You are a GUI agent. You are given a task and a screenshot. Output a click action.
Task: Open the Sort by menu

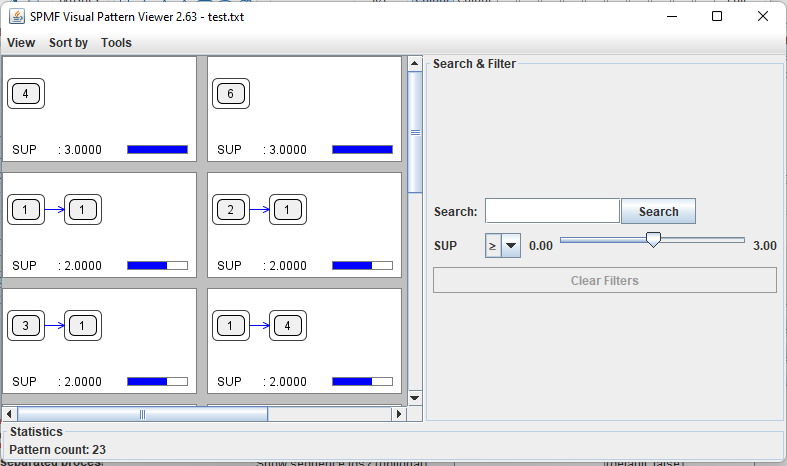(x=68, y=43)
